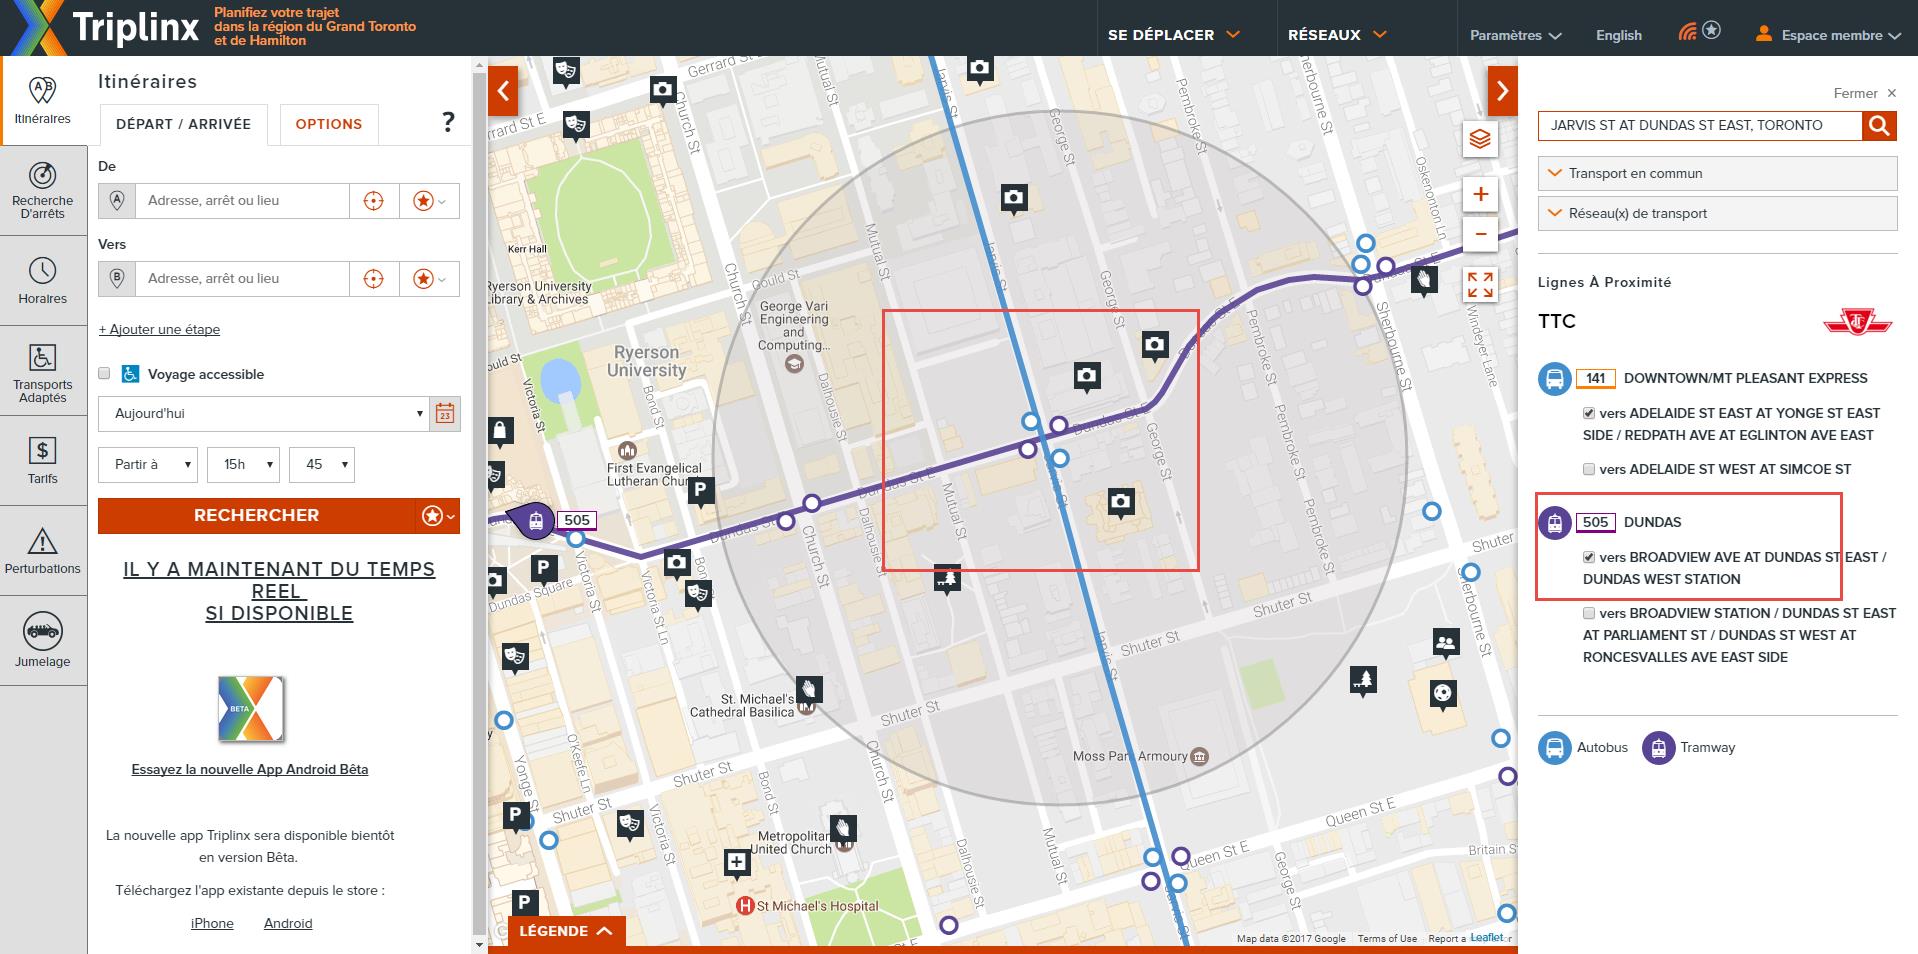Switch to the OPTIONS tab
The height and width of the screenshot is (954, 1918).
(328, 124)
